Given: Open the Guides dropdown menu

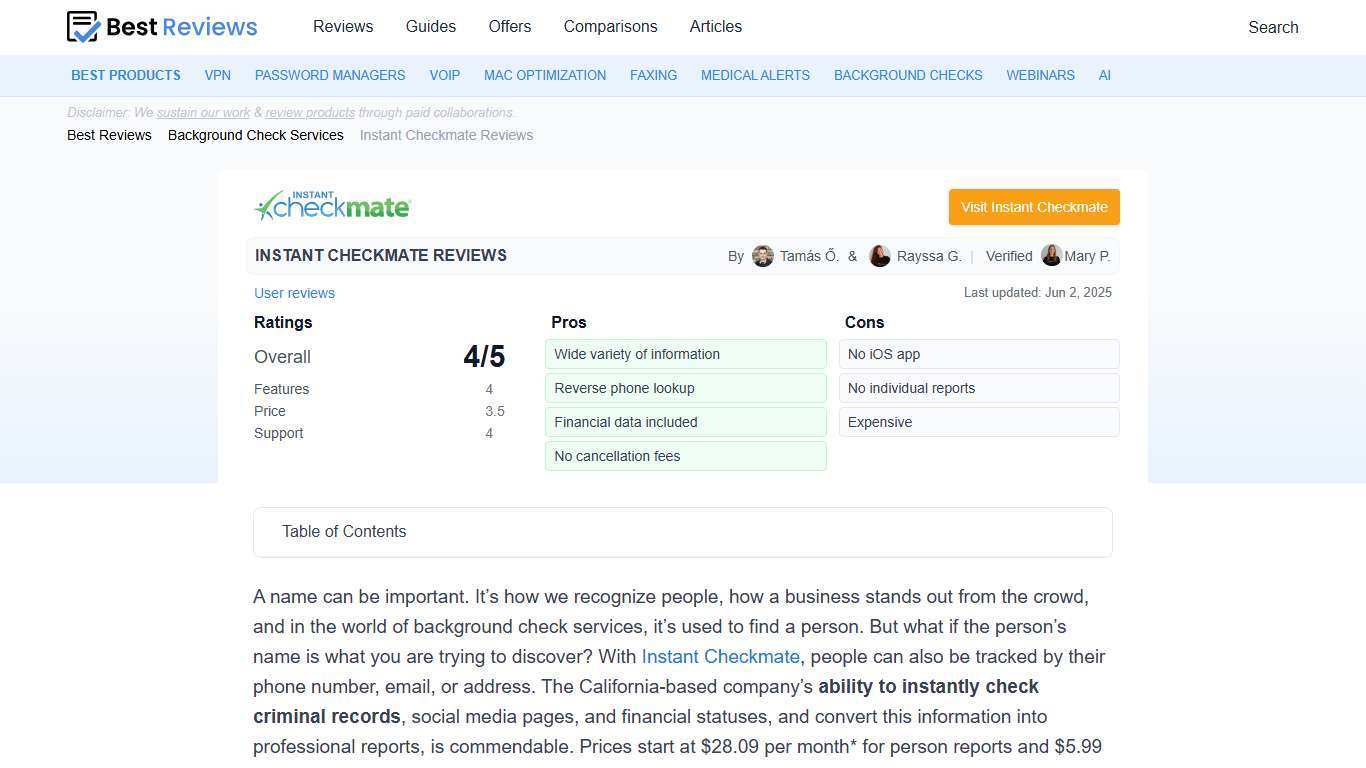Looking at the screenshot, I should [431, 27].
